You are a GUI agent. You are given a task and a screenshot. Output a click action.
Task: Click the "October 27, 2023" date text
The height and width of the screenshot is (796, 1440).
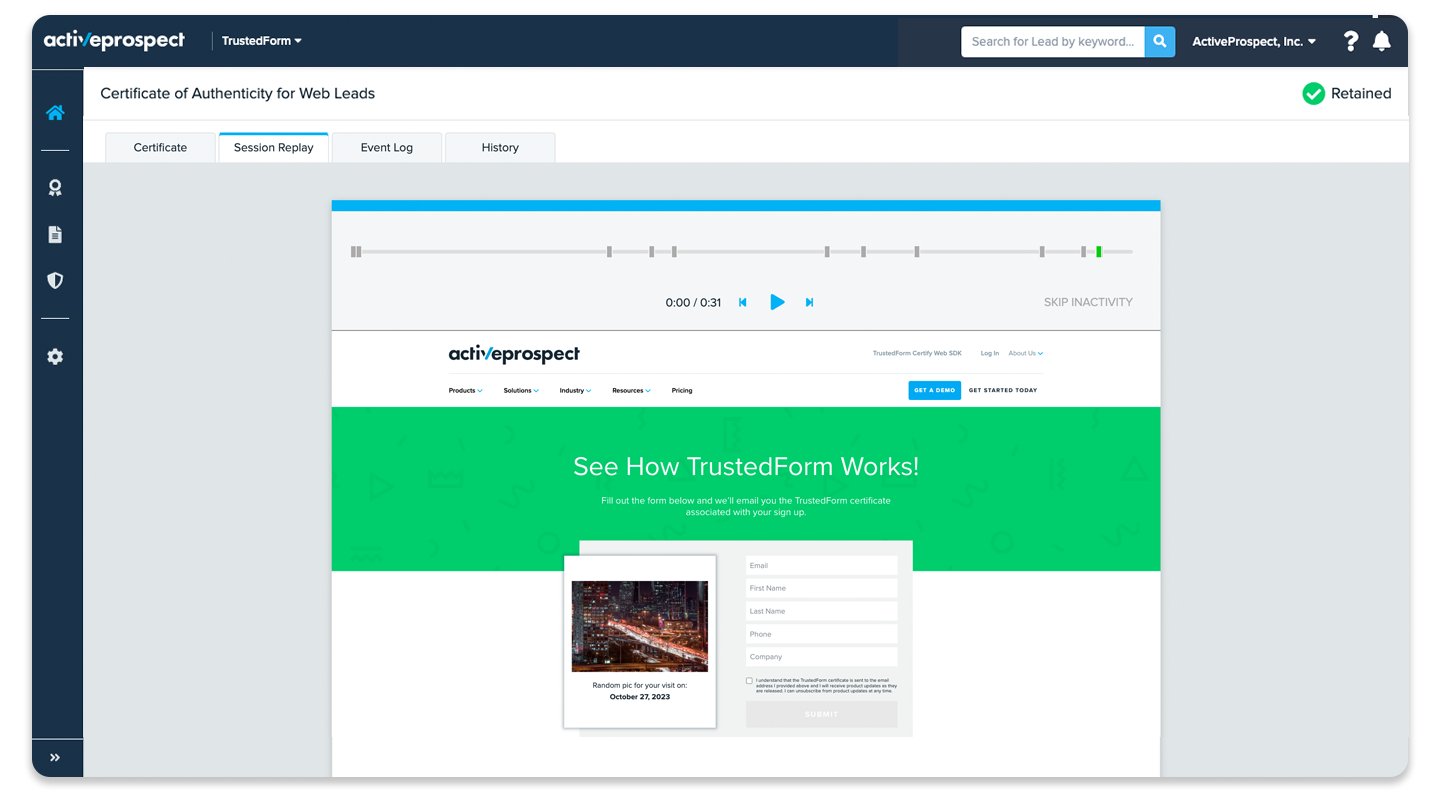click(x=640, y=697)
